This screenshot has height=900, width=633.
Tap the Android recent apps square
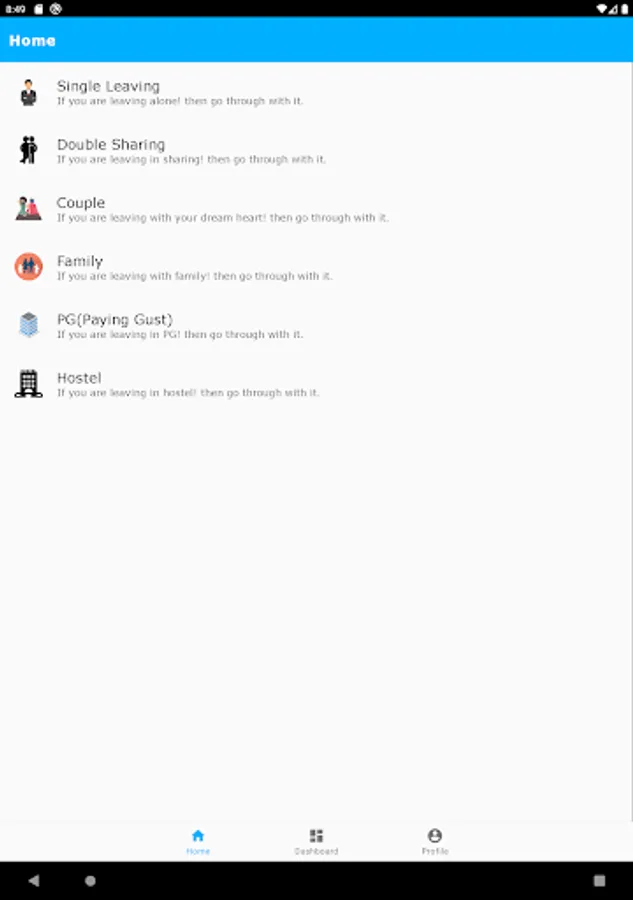coord(599,880)
